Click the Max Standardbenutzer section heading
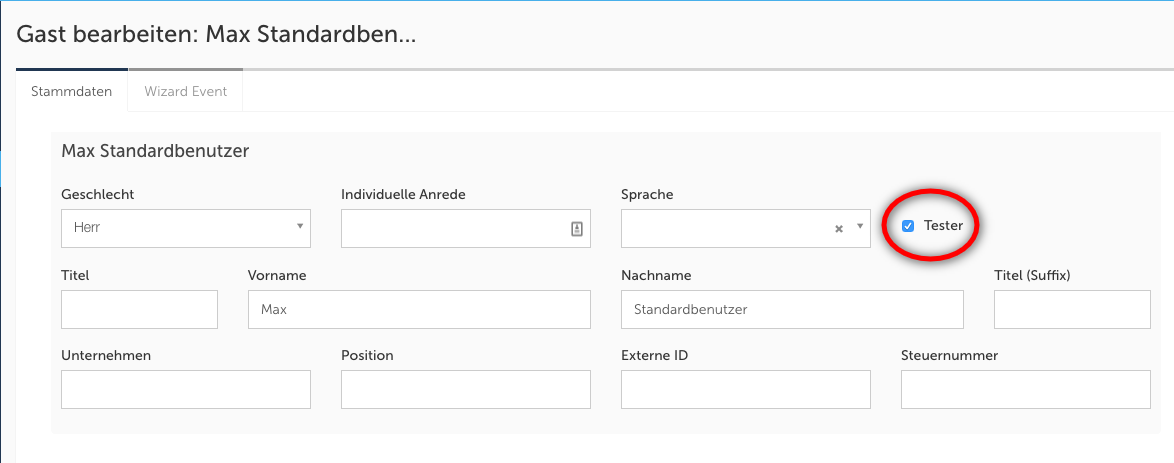 pos(155,151)
